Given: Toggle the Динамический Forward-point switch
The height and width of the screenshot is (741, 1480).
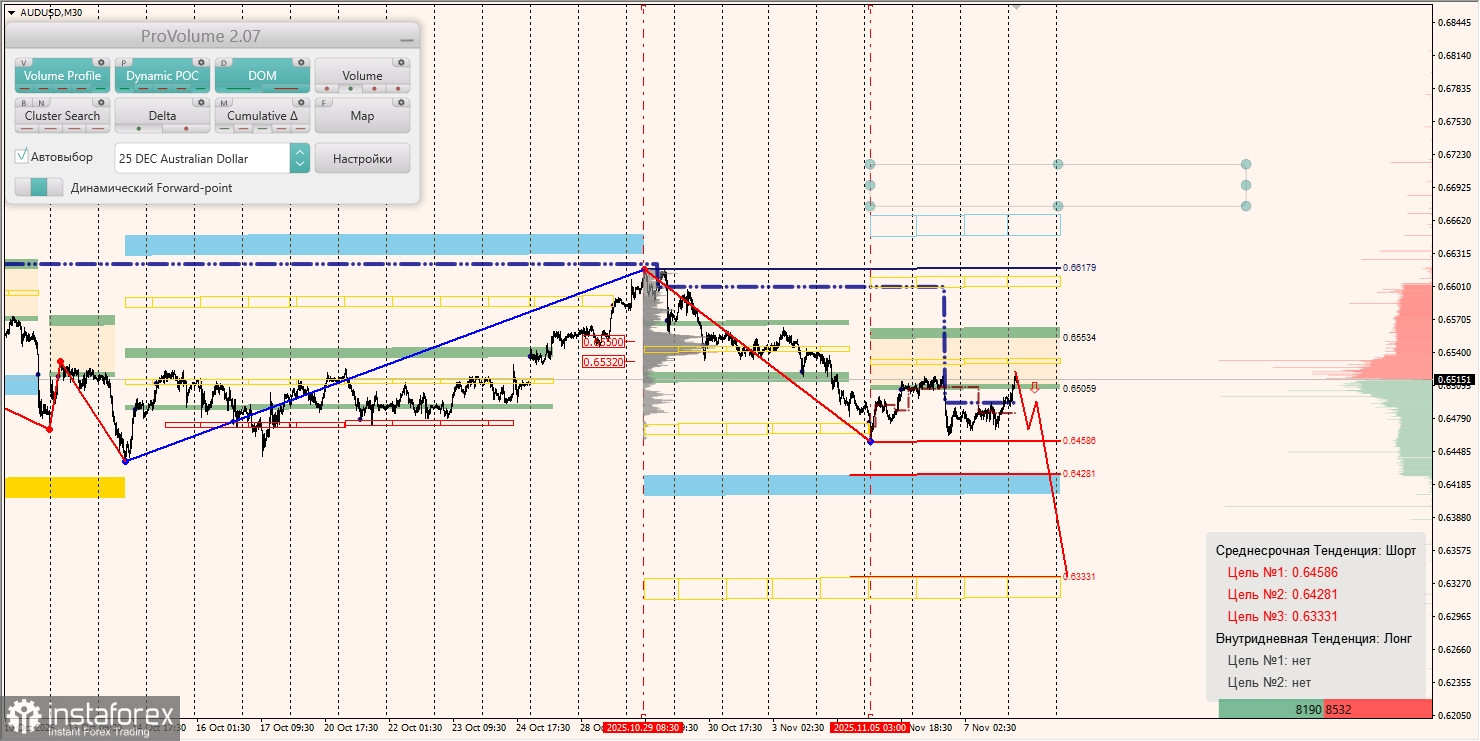Looking at the screenshot, I should pyautogui.click(x=40, y=186).
